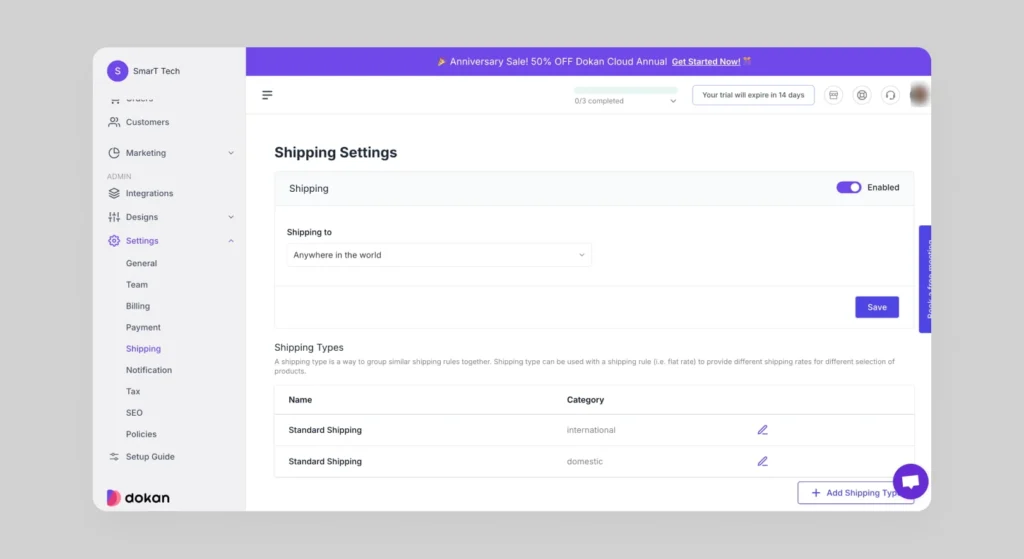Expand the 0/3 completed dropdown arrow
1024x559 pixels.
click(x=673, y=101)
